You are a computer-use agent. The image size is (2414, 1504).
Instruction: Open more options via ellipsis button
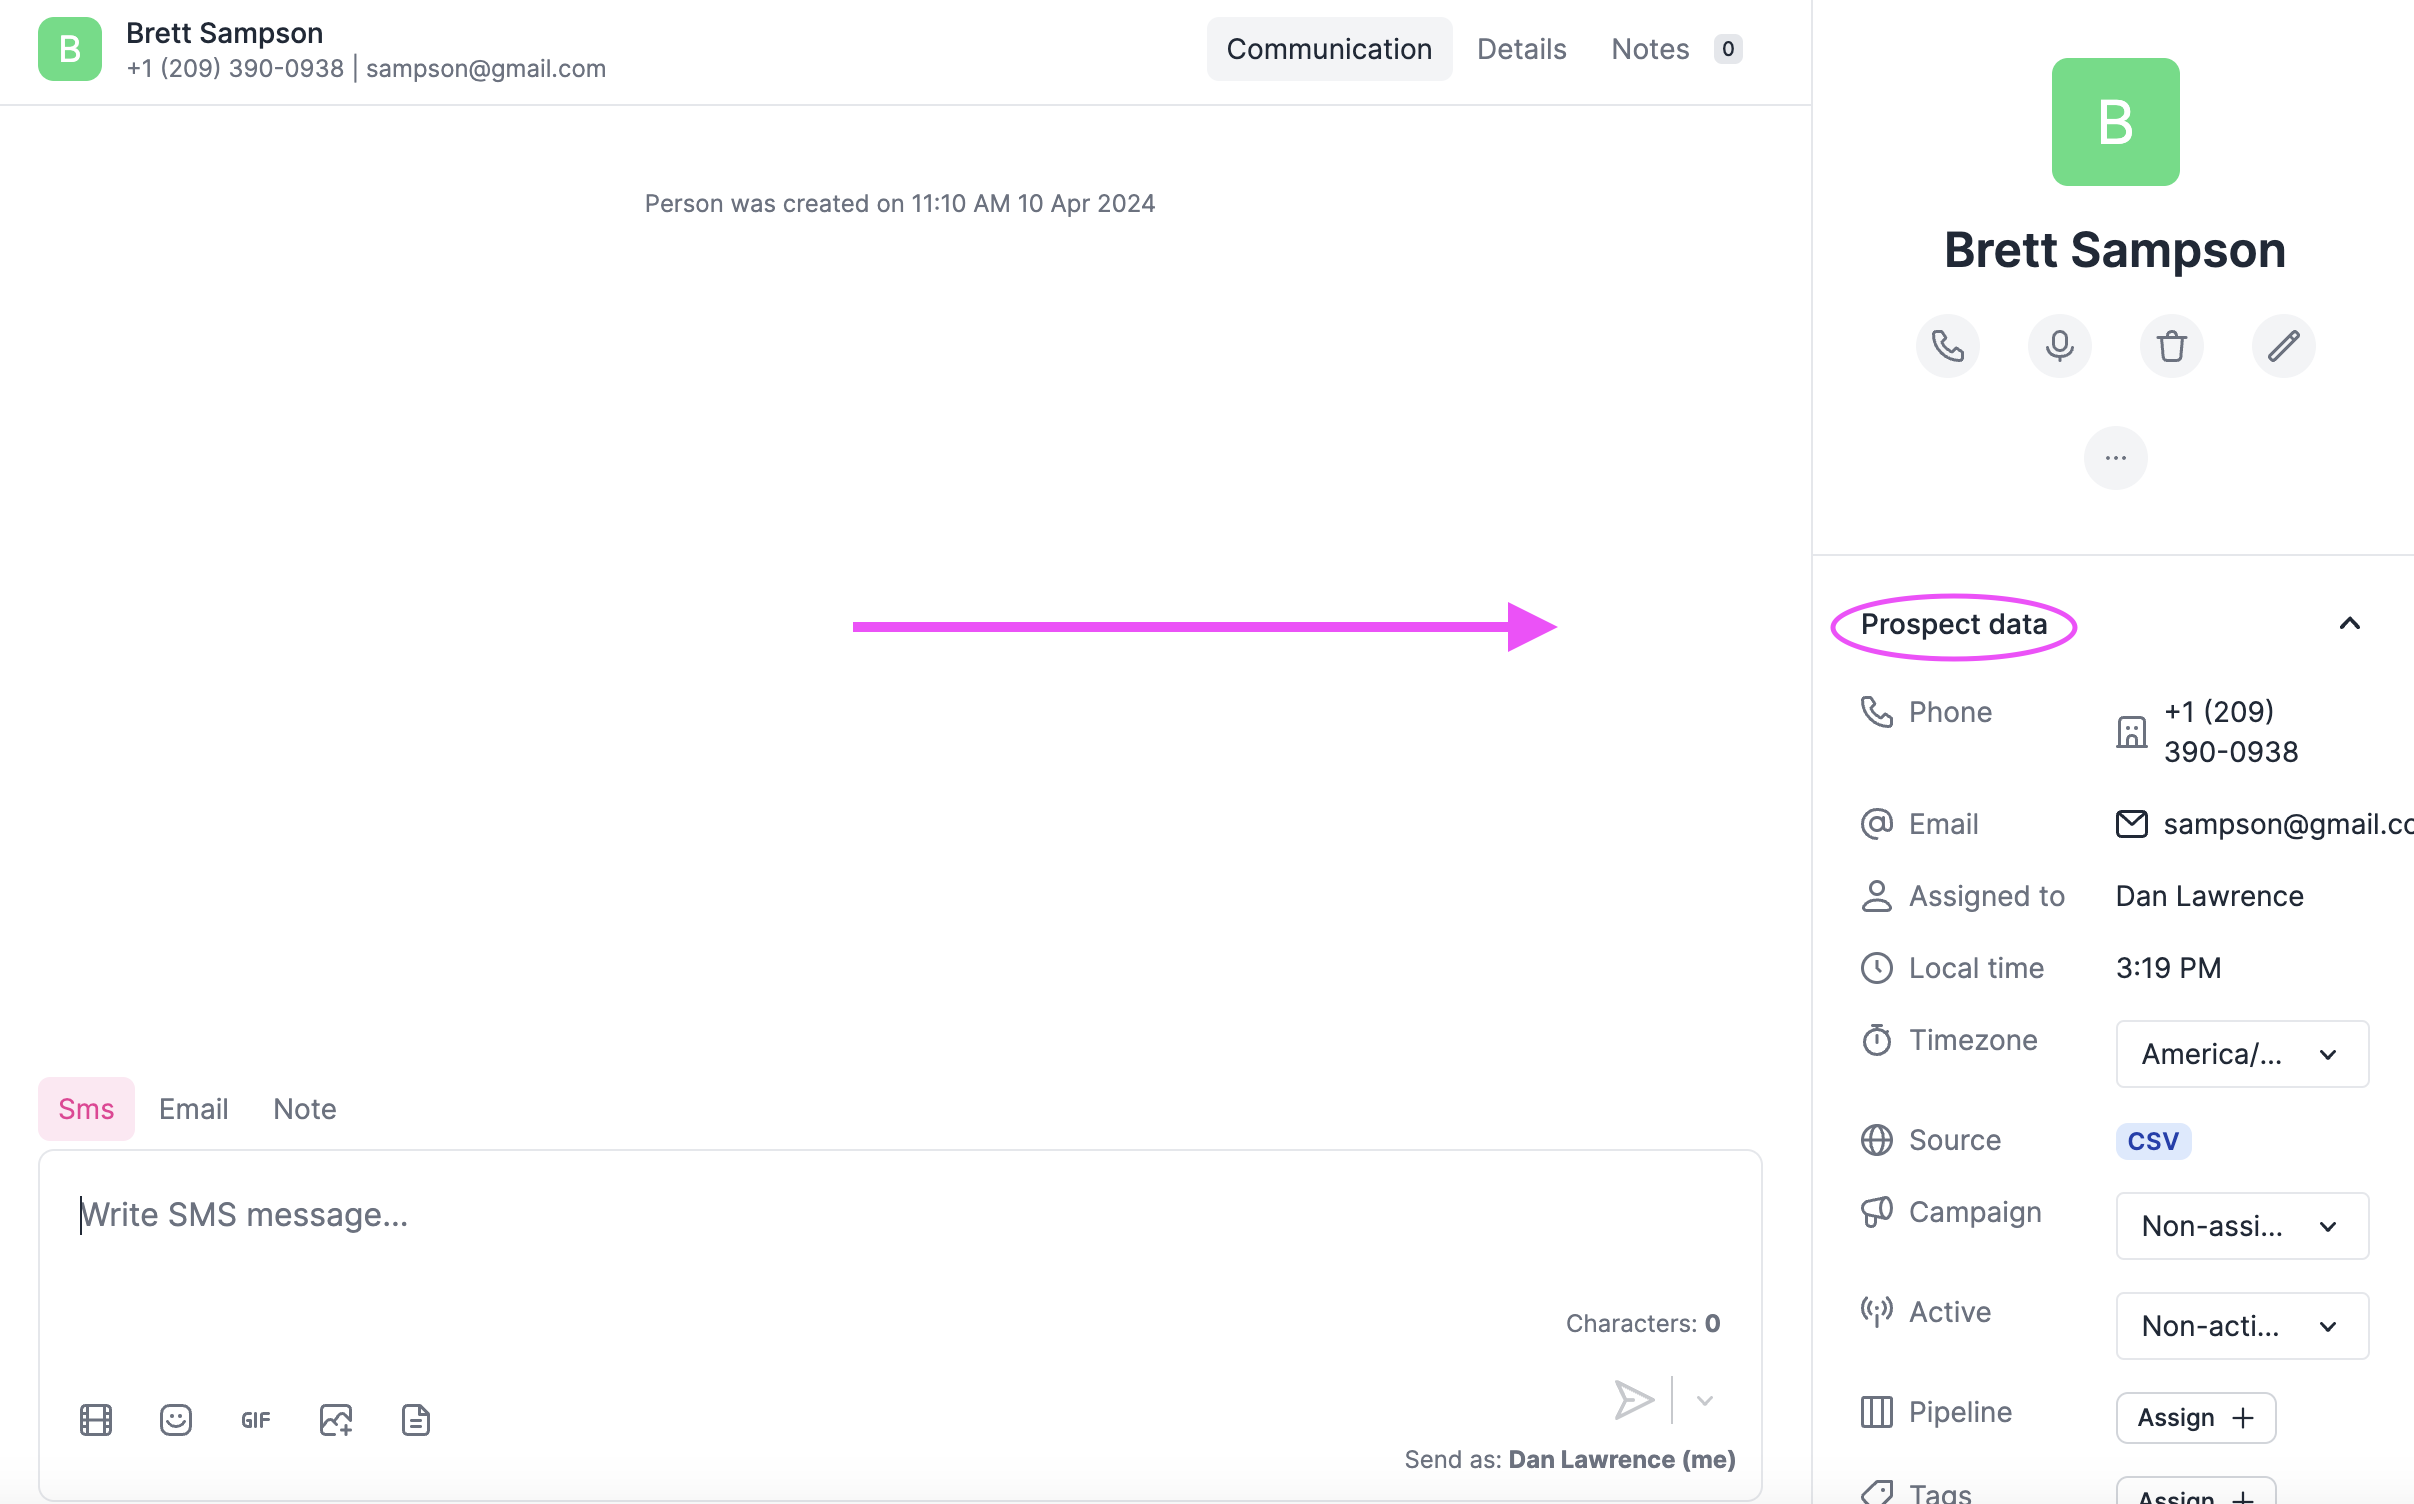pyautogui.click(x=2115, y=457)
